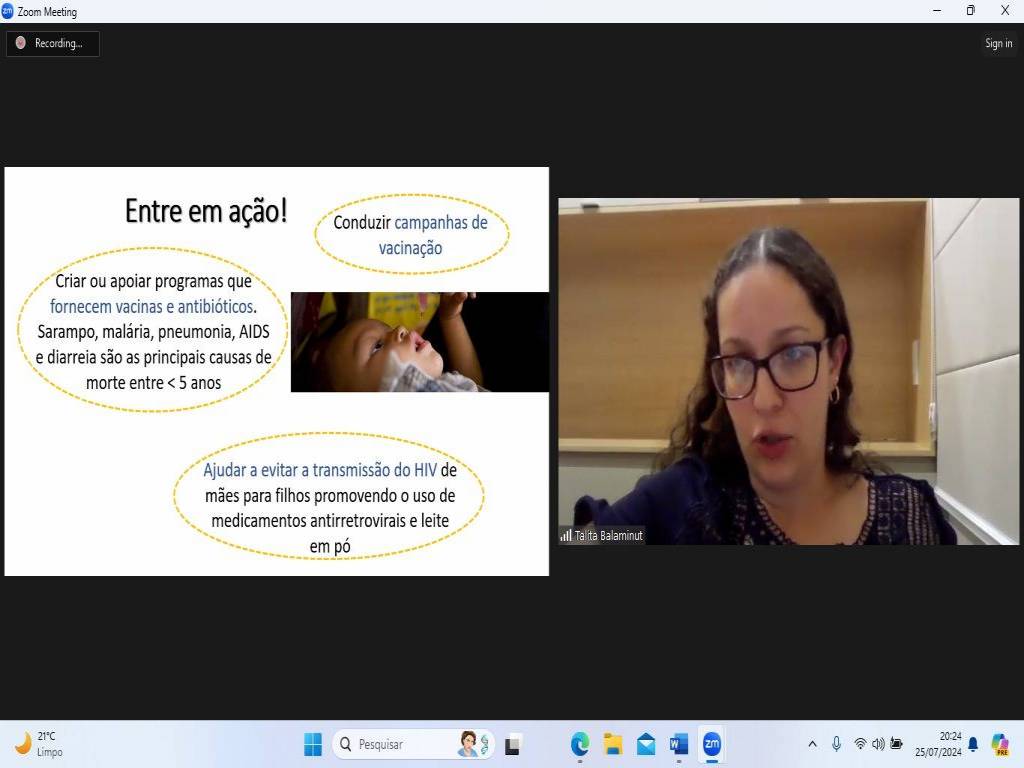Launch Microsoft Edge from the taskbar
Screen dimensions: 1024x768
[580, 744]
